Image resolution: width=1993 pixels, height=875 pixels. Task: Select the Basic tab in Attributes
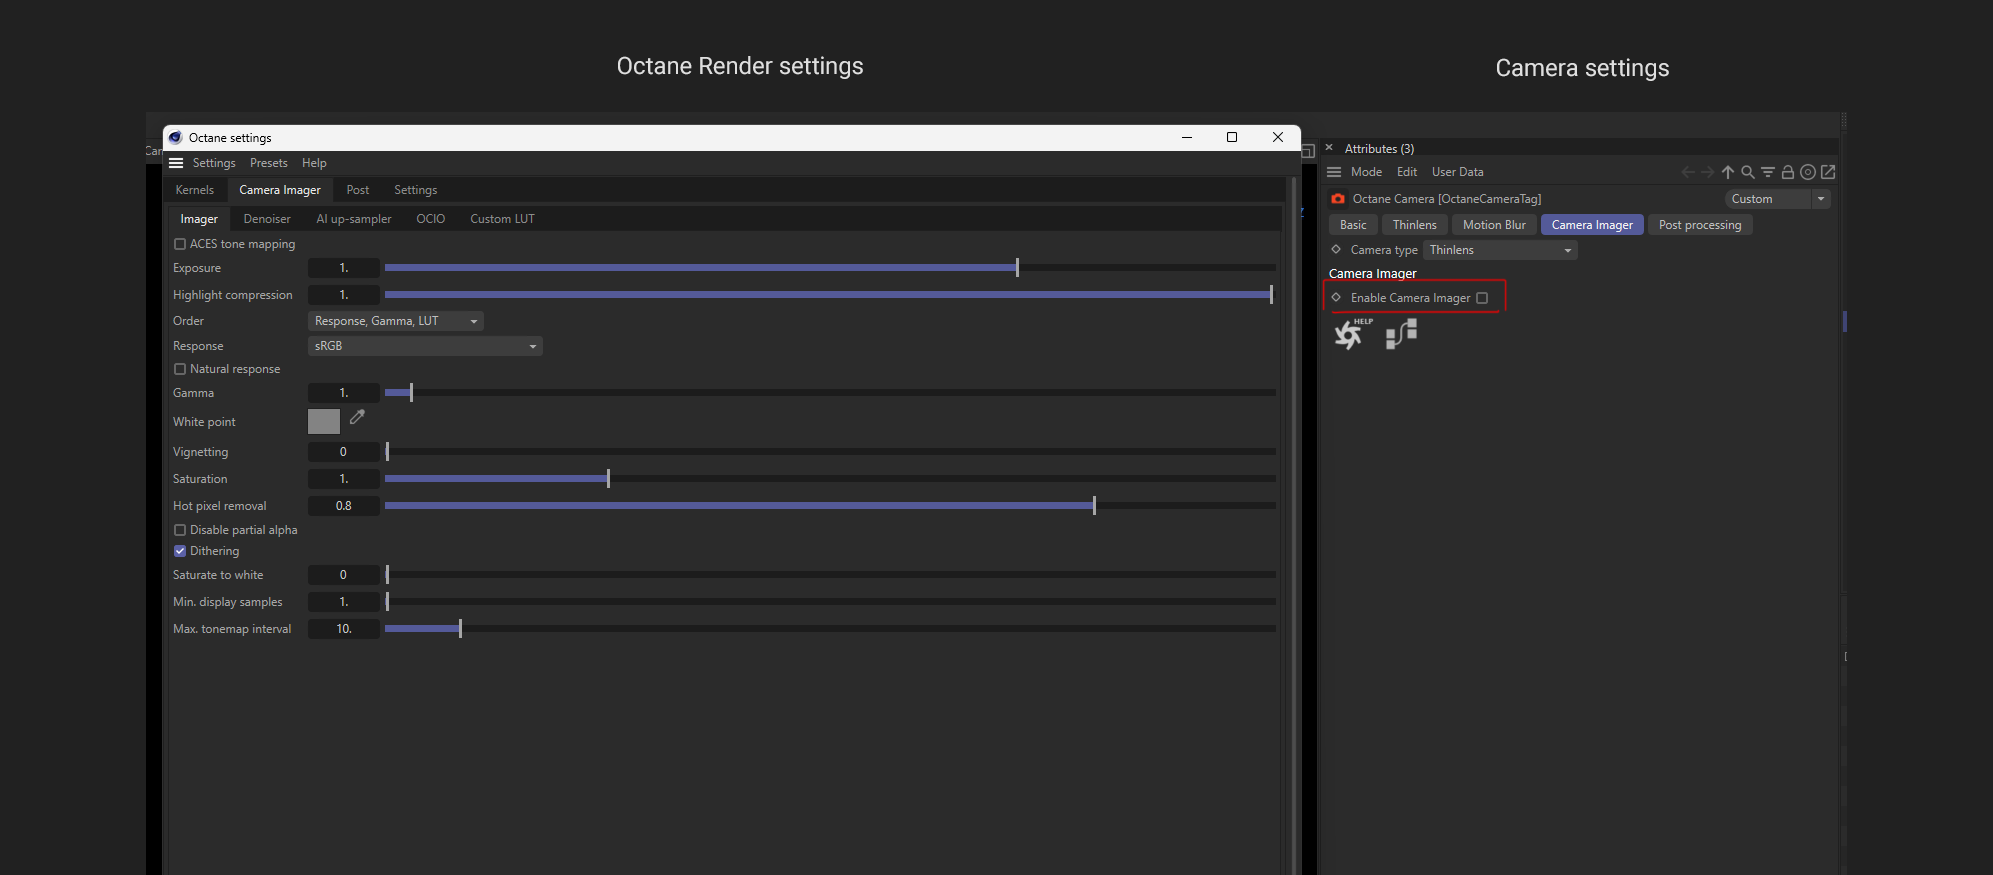click(x=1353, y=225)
